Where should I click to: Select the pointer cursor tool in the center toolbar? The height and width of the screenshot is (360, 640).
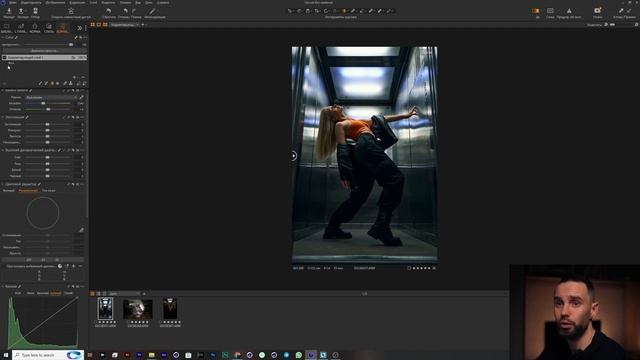pos(290,11)
